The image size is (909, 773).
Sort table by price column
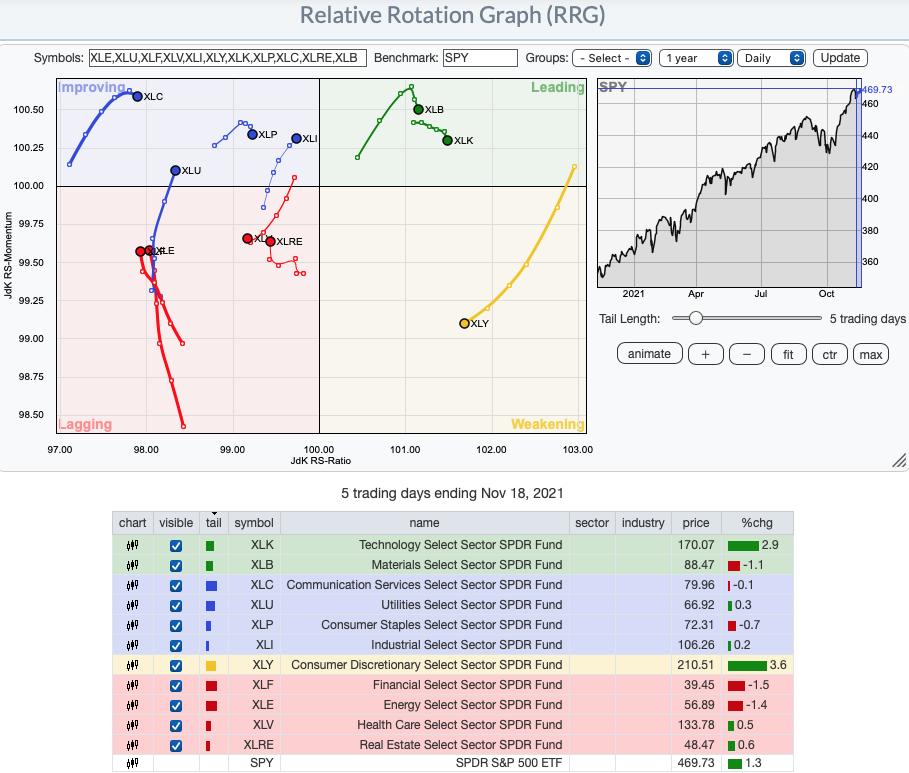coord(696,522)
